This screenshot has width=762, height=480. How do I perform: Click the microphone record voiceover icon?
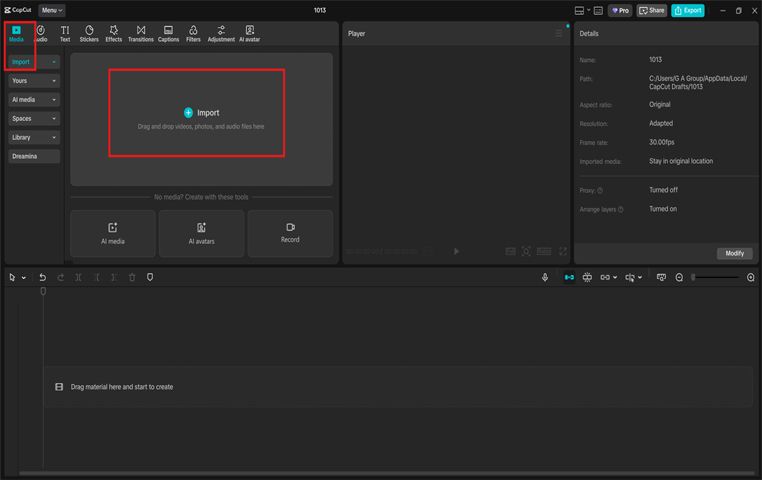click(545, 277)
